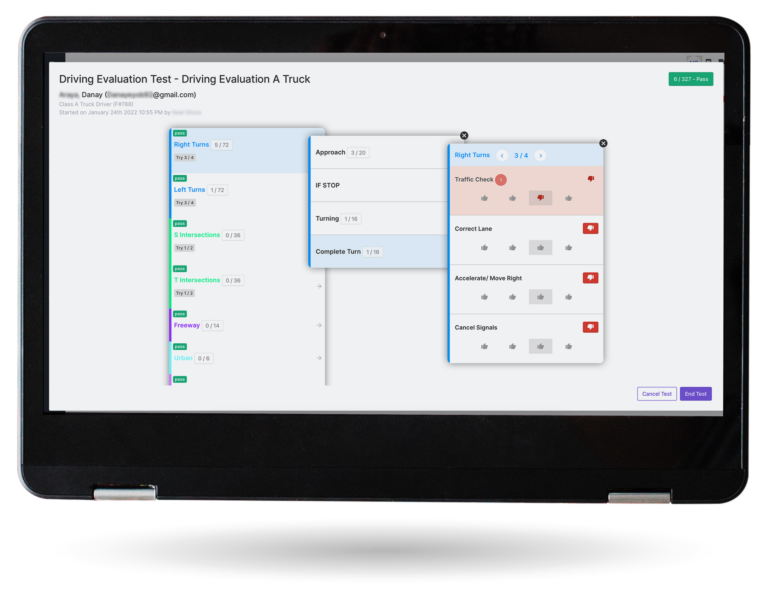Screen dimensions: 768x600
Task: Open the Approach step
Action: tap(380, 152)
